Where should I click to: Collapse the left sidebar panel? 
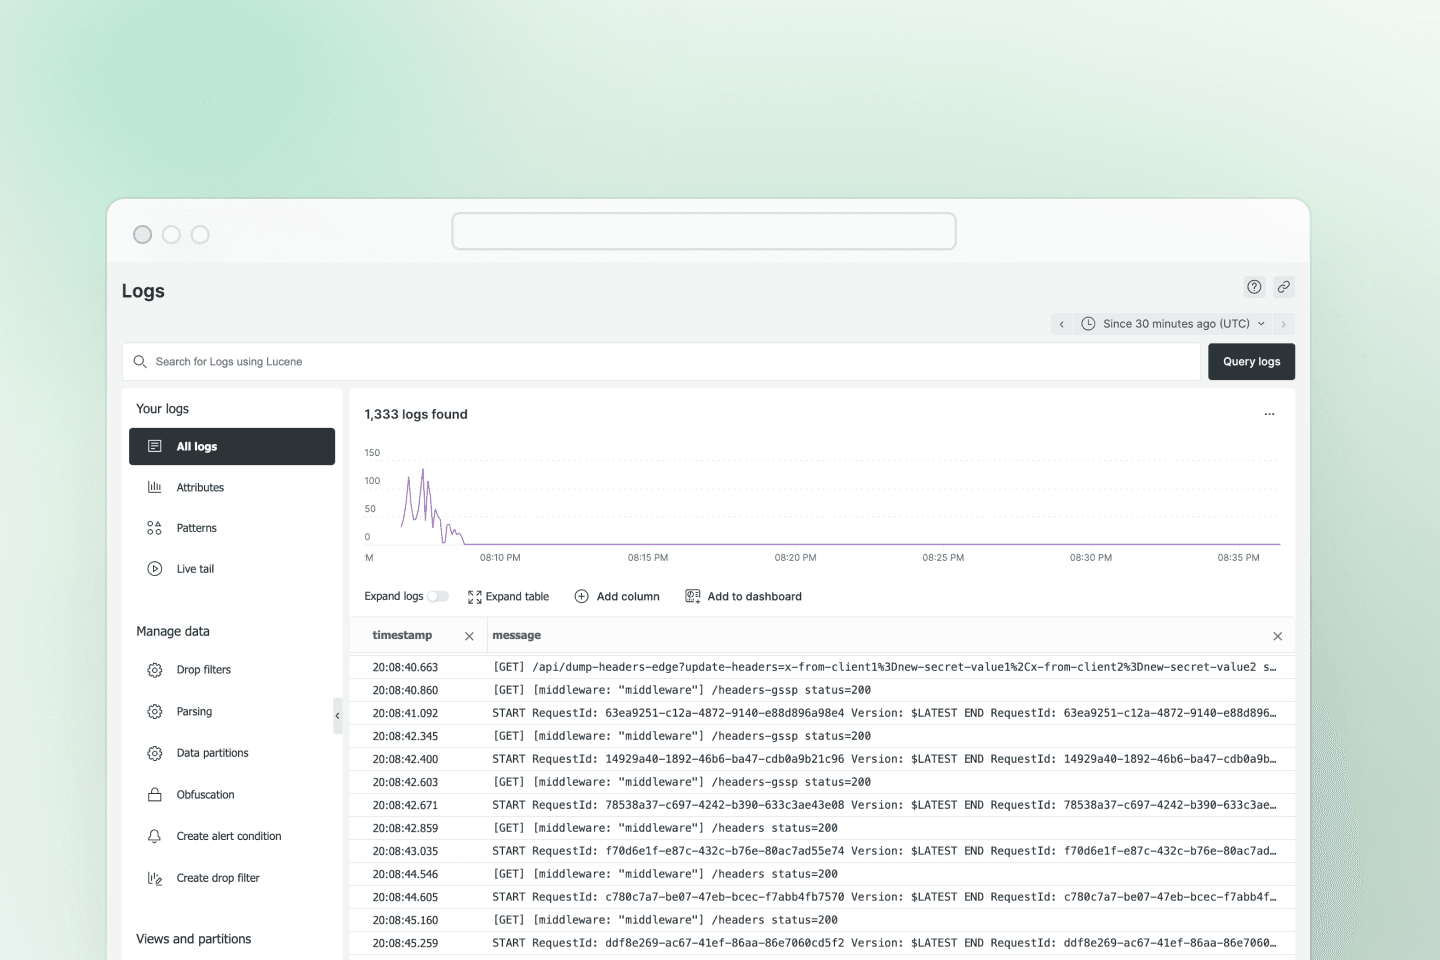click(x=337, y=716)
